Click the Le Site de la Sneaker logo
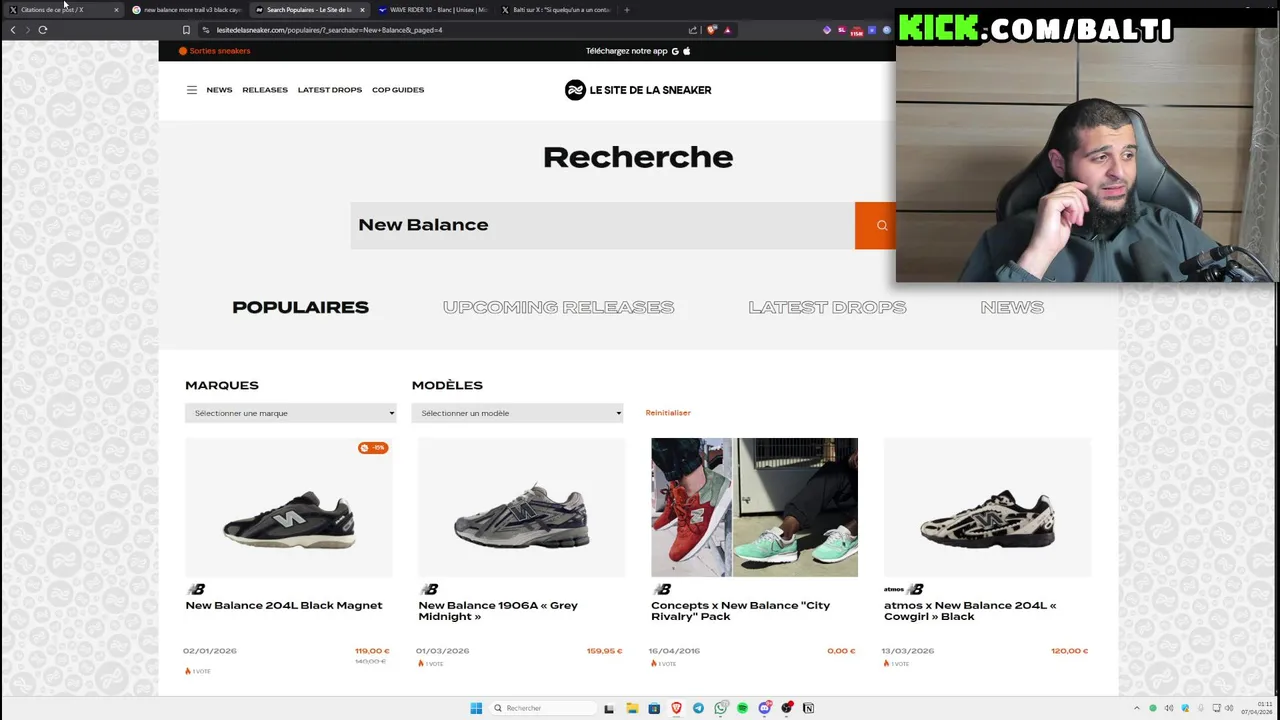1280x720 pixels. click(638, 90)
